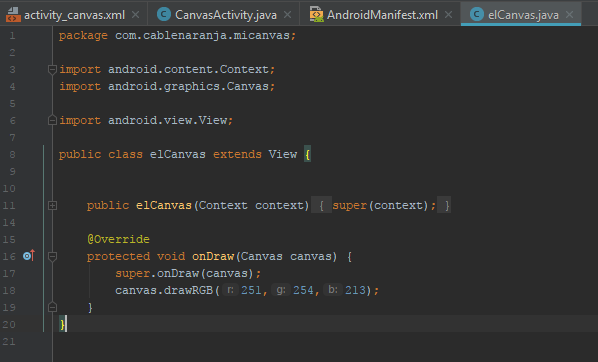Close the AndroidManifest.xml tab
The height and width of the screenshot is (362, 598).
point(448,15)
